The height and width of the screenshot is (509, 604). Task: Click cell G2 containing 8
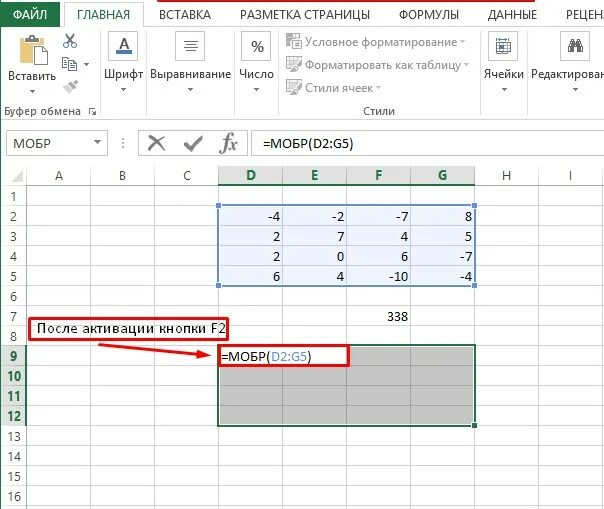pyautogui.click(x=442, y=216)
